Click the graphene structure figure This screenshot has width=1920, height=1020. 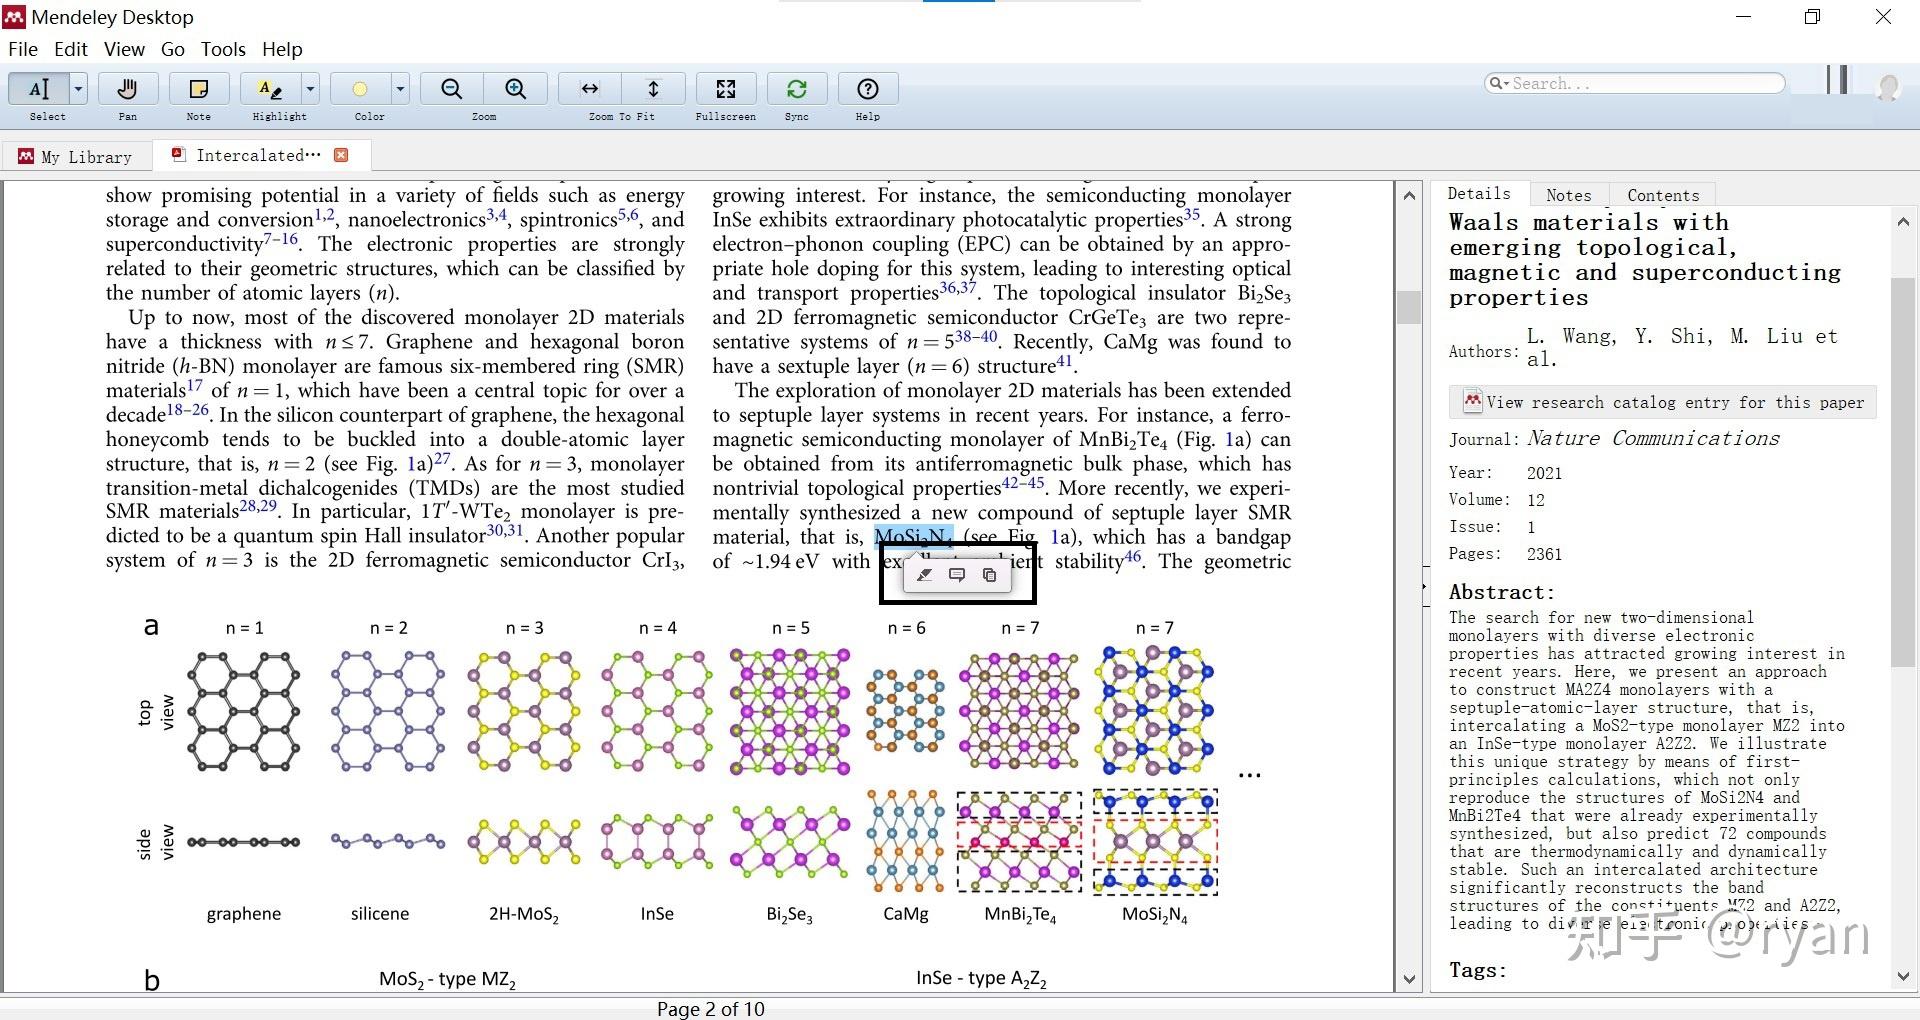[244, 711]
